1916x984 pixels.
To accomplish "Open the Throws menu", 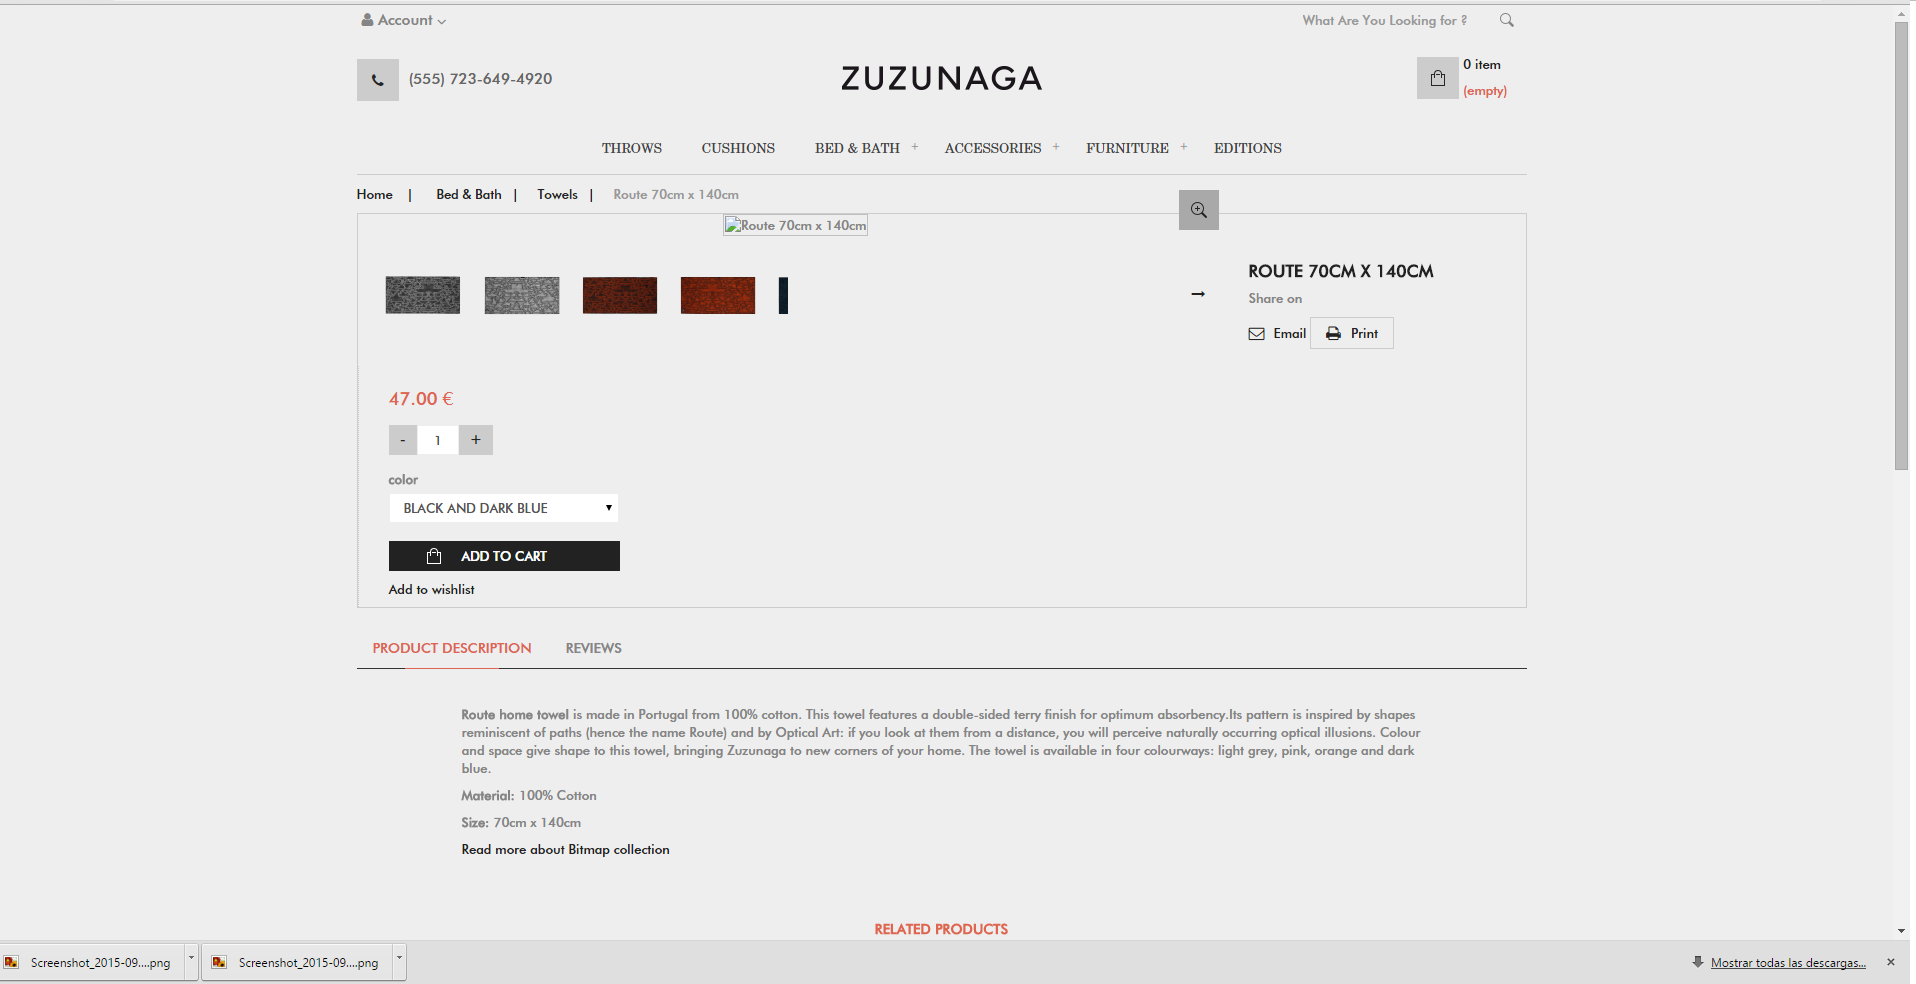I will pyautogui.click(x=632, y=148).
